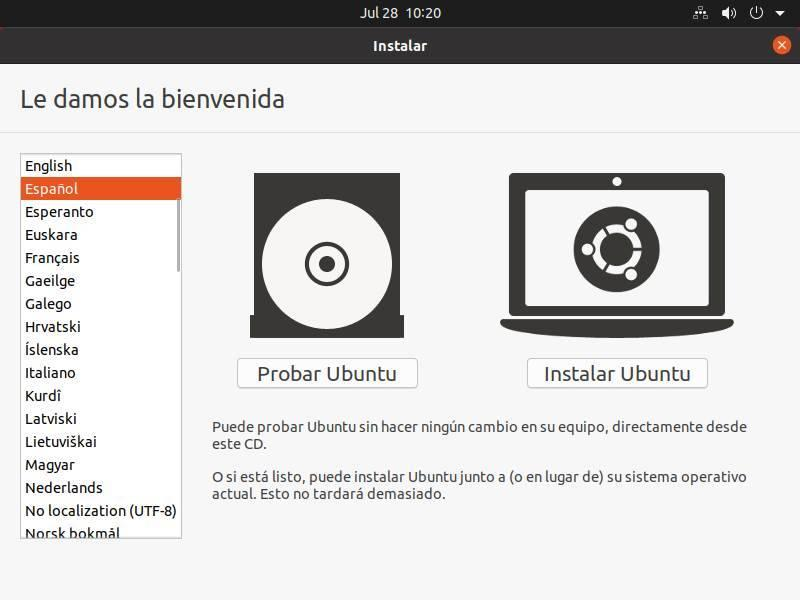Select the No localization (UTF-8) option
The image size is (800, 600).
coord(97,510)
